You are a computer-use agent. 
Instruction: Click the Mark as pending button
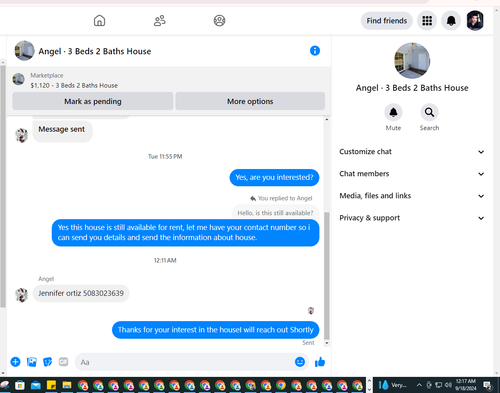pos(93,101)
